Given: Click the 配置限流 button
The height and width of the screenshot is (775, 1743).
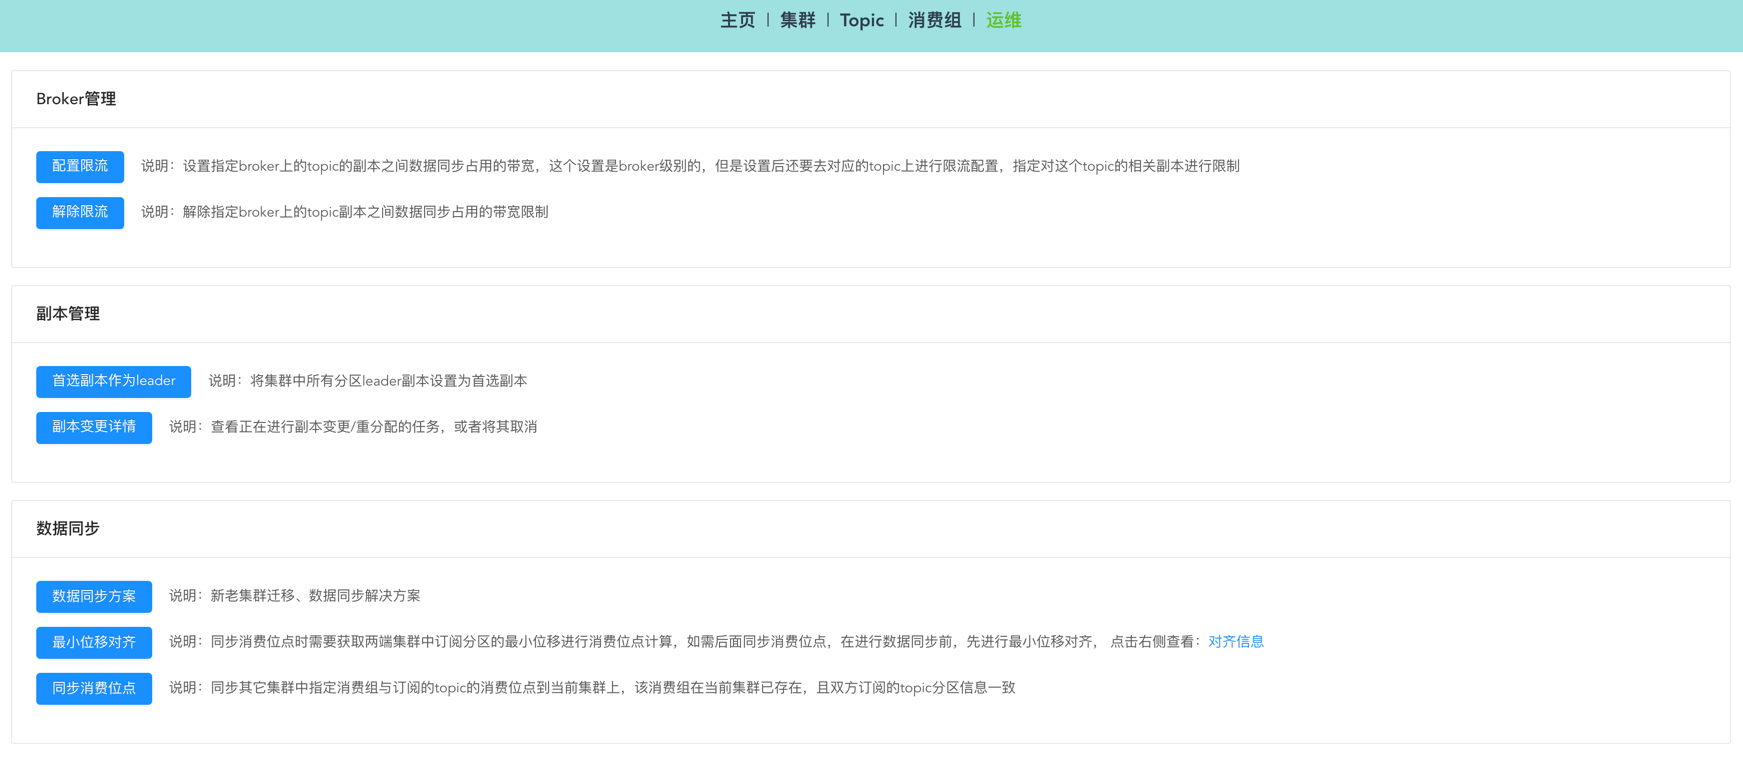Looking at the screenshot, I should click(80, 166).
